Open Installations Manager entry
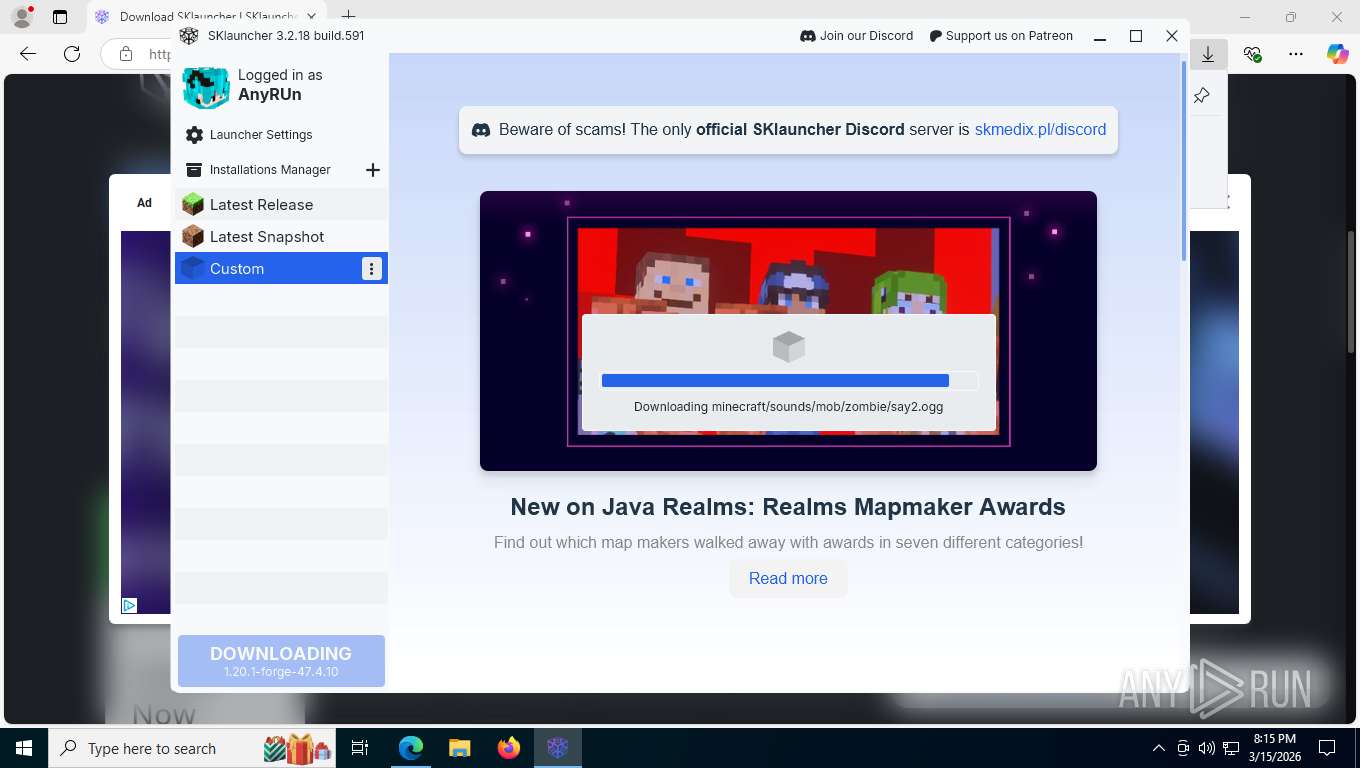The height and width of the screenshot is (768, 1360). pos(270,170)
